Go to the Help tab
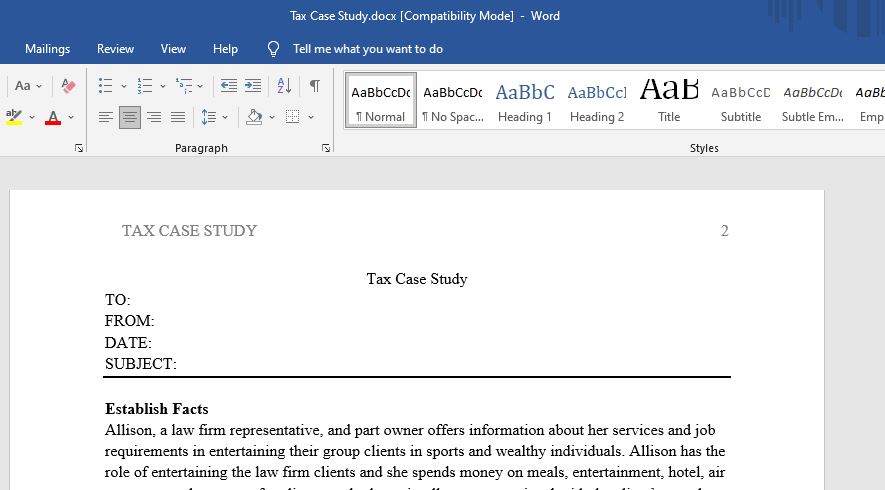 pos(225,49)
